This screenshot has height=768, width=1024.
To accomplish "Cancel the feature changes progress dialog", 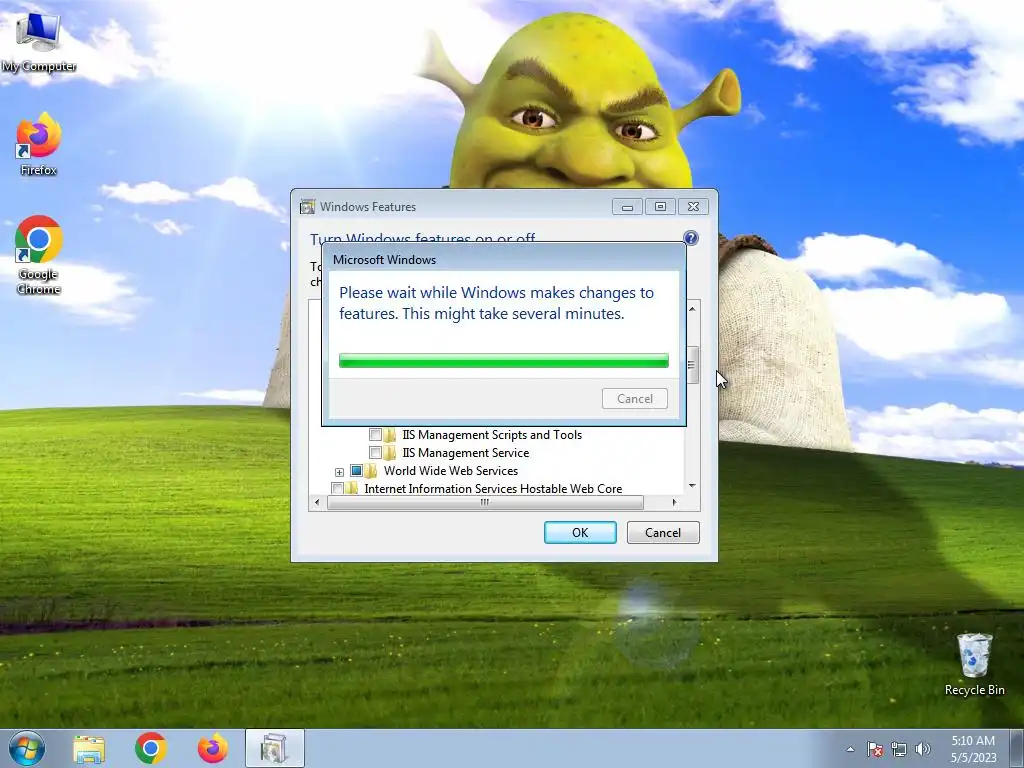I will point(635,398).
